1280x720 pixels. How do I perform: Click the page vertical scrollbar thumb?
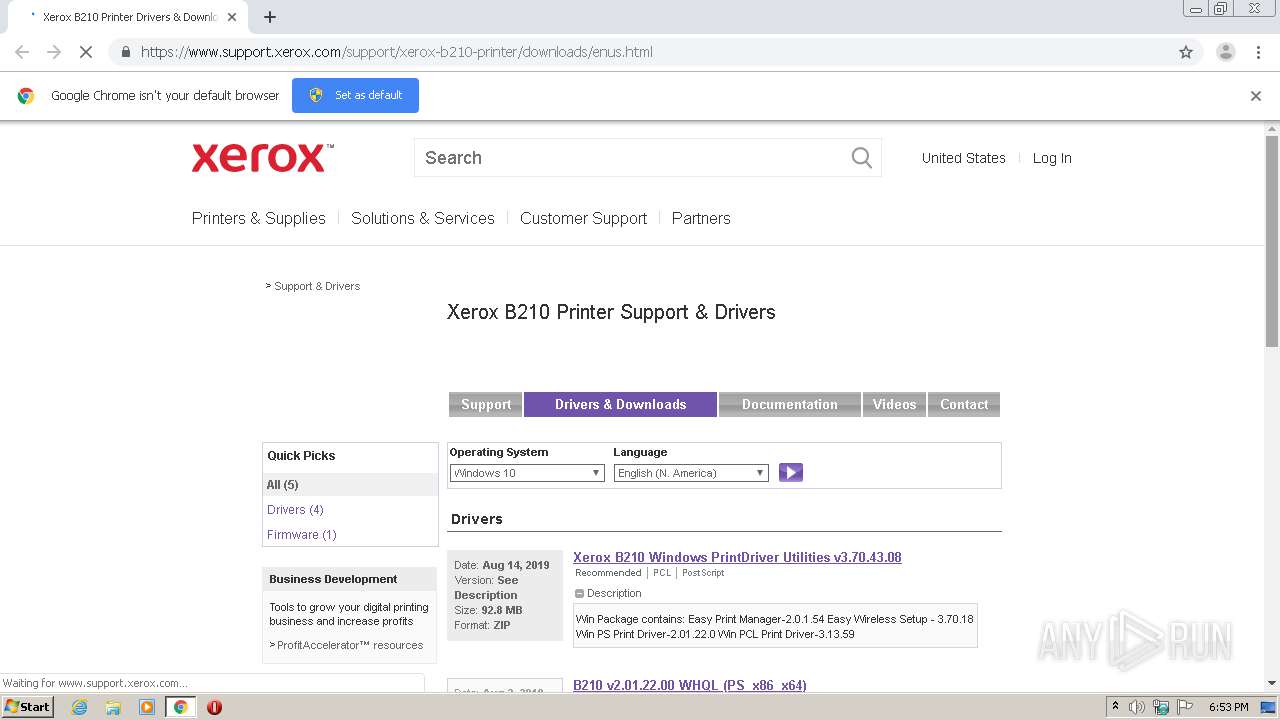tap(1272, 240)
